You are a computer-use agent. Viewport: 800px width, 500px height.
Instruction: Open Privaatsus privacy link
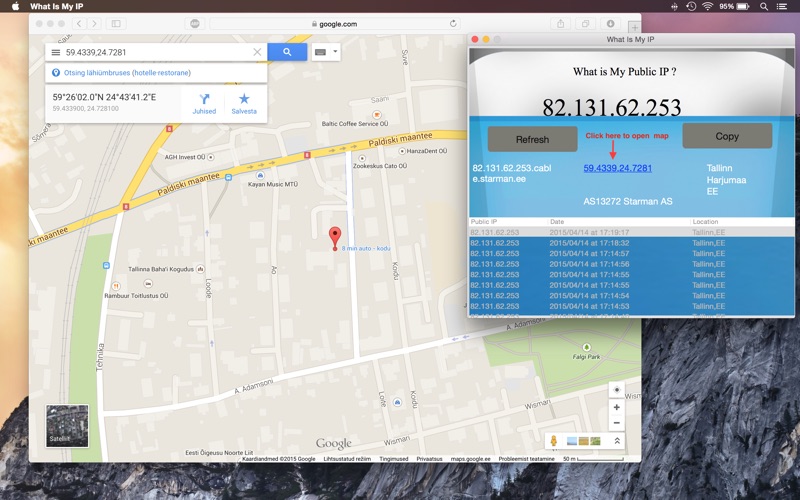pos(429,459)
